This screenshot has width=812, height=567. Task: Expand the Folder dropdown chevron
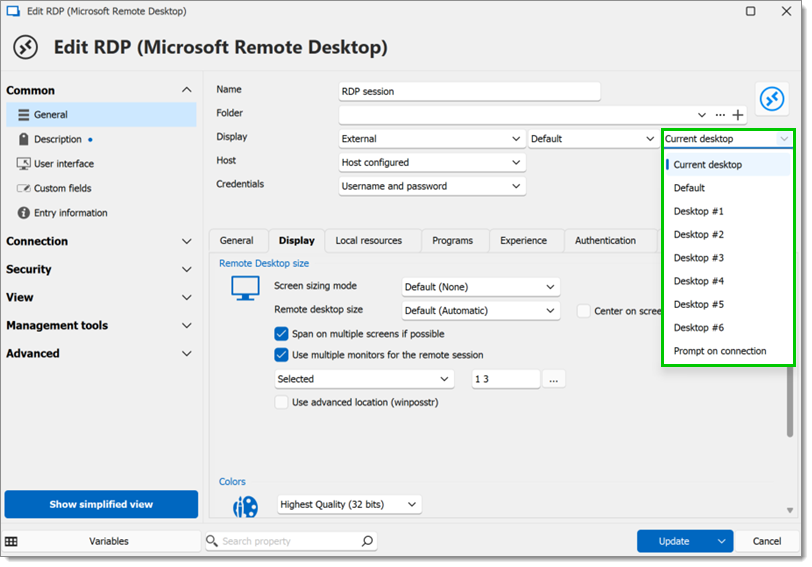coord(702,115)
